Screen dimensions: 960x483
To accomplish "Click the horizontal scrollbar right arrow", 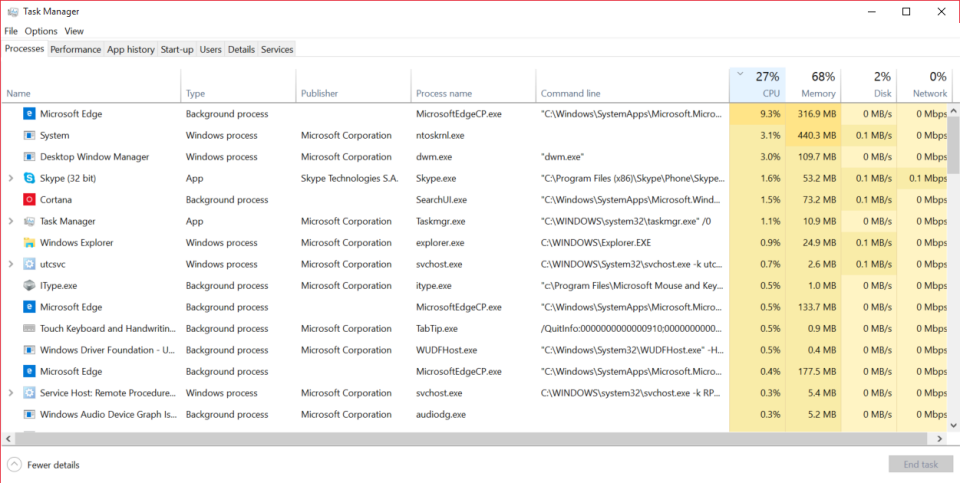I will click(940, 439).
